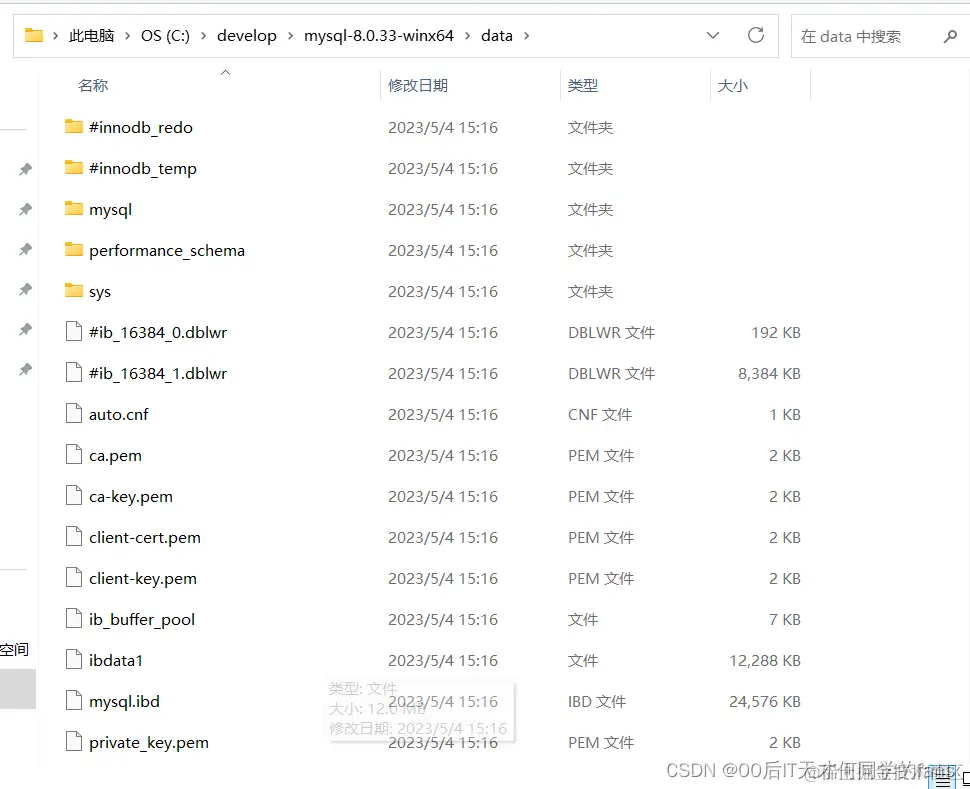
Task: Expand chevron after 此电脑 breadcrumb
Action: point(127,36)
